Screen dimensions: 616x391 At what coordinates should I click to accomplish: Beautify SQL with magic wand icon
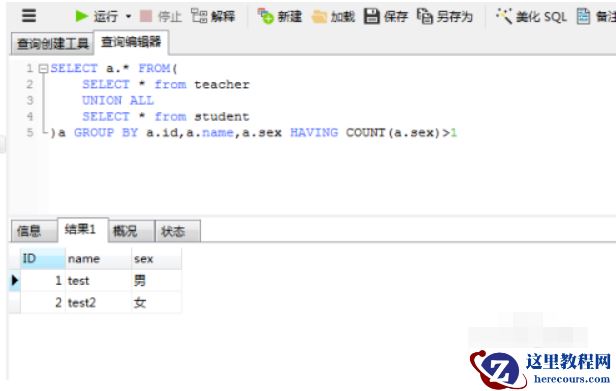504,16
